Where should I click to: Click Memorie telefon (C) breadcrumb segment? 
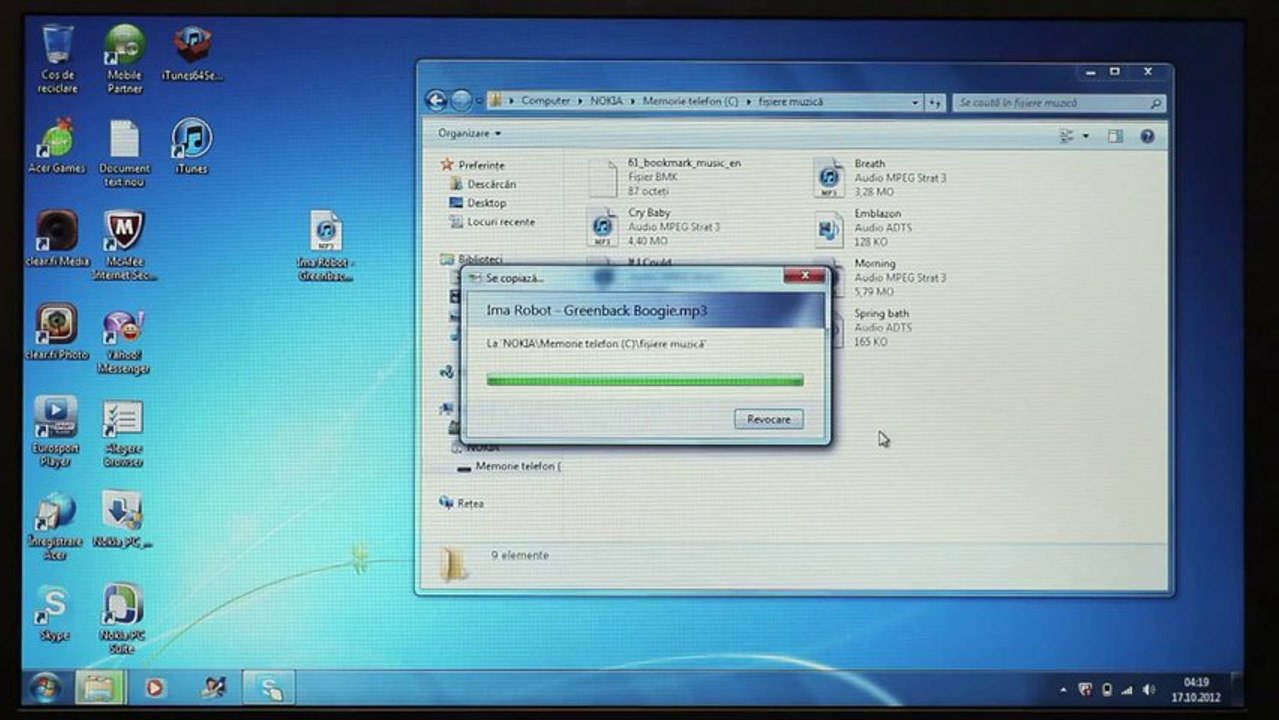690,101
